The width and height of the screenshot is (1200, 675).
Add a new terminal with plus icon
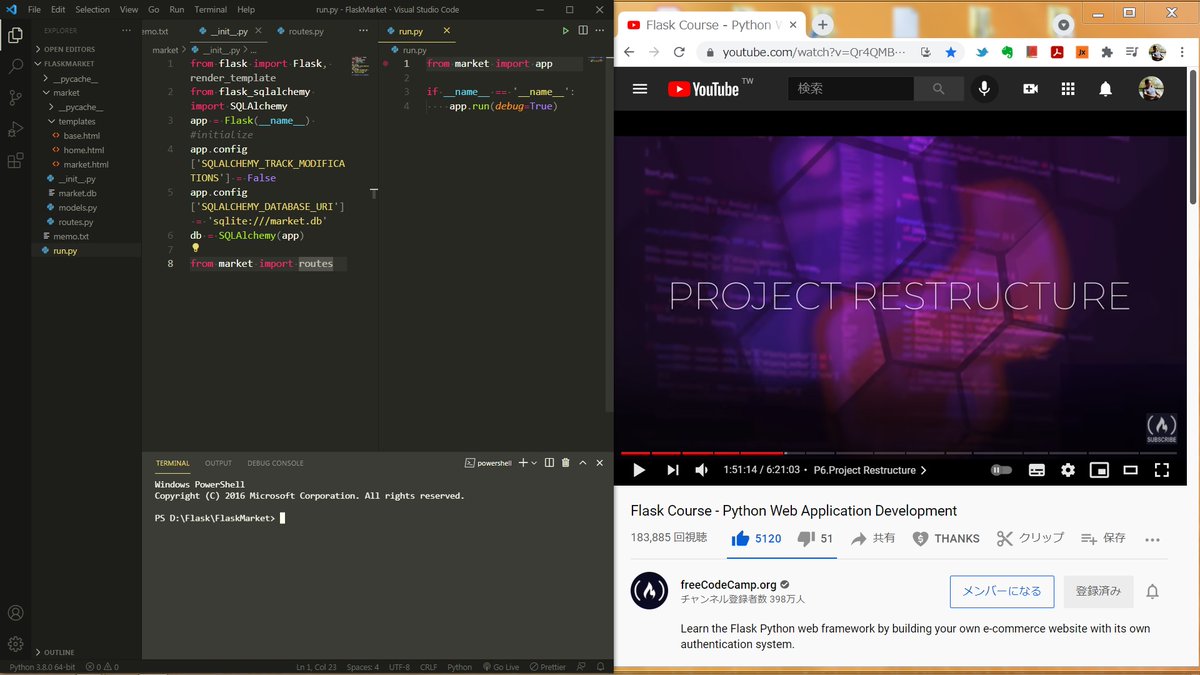point(522,463)
